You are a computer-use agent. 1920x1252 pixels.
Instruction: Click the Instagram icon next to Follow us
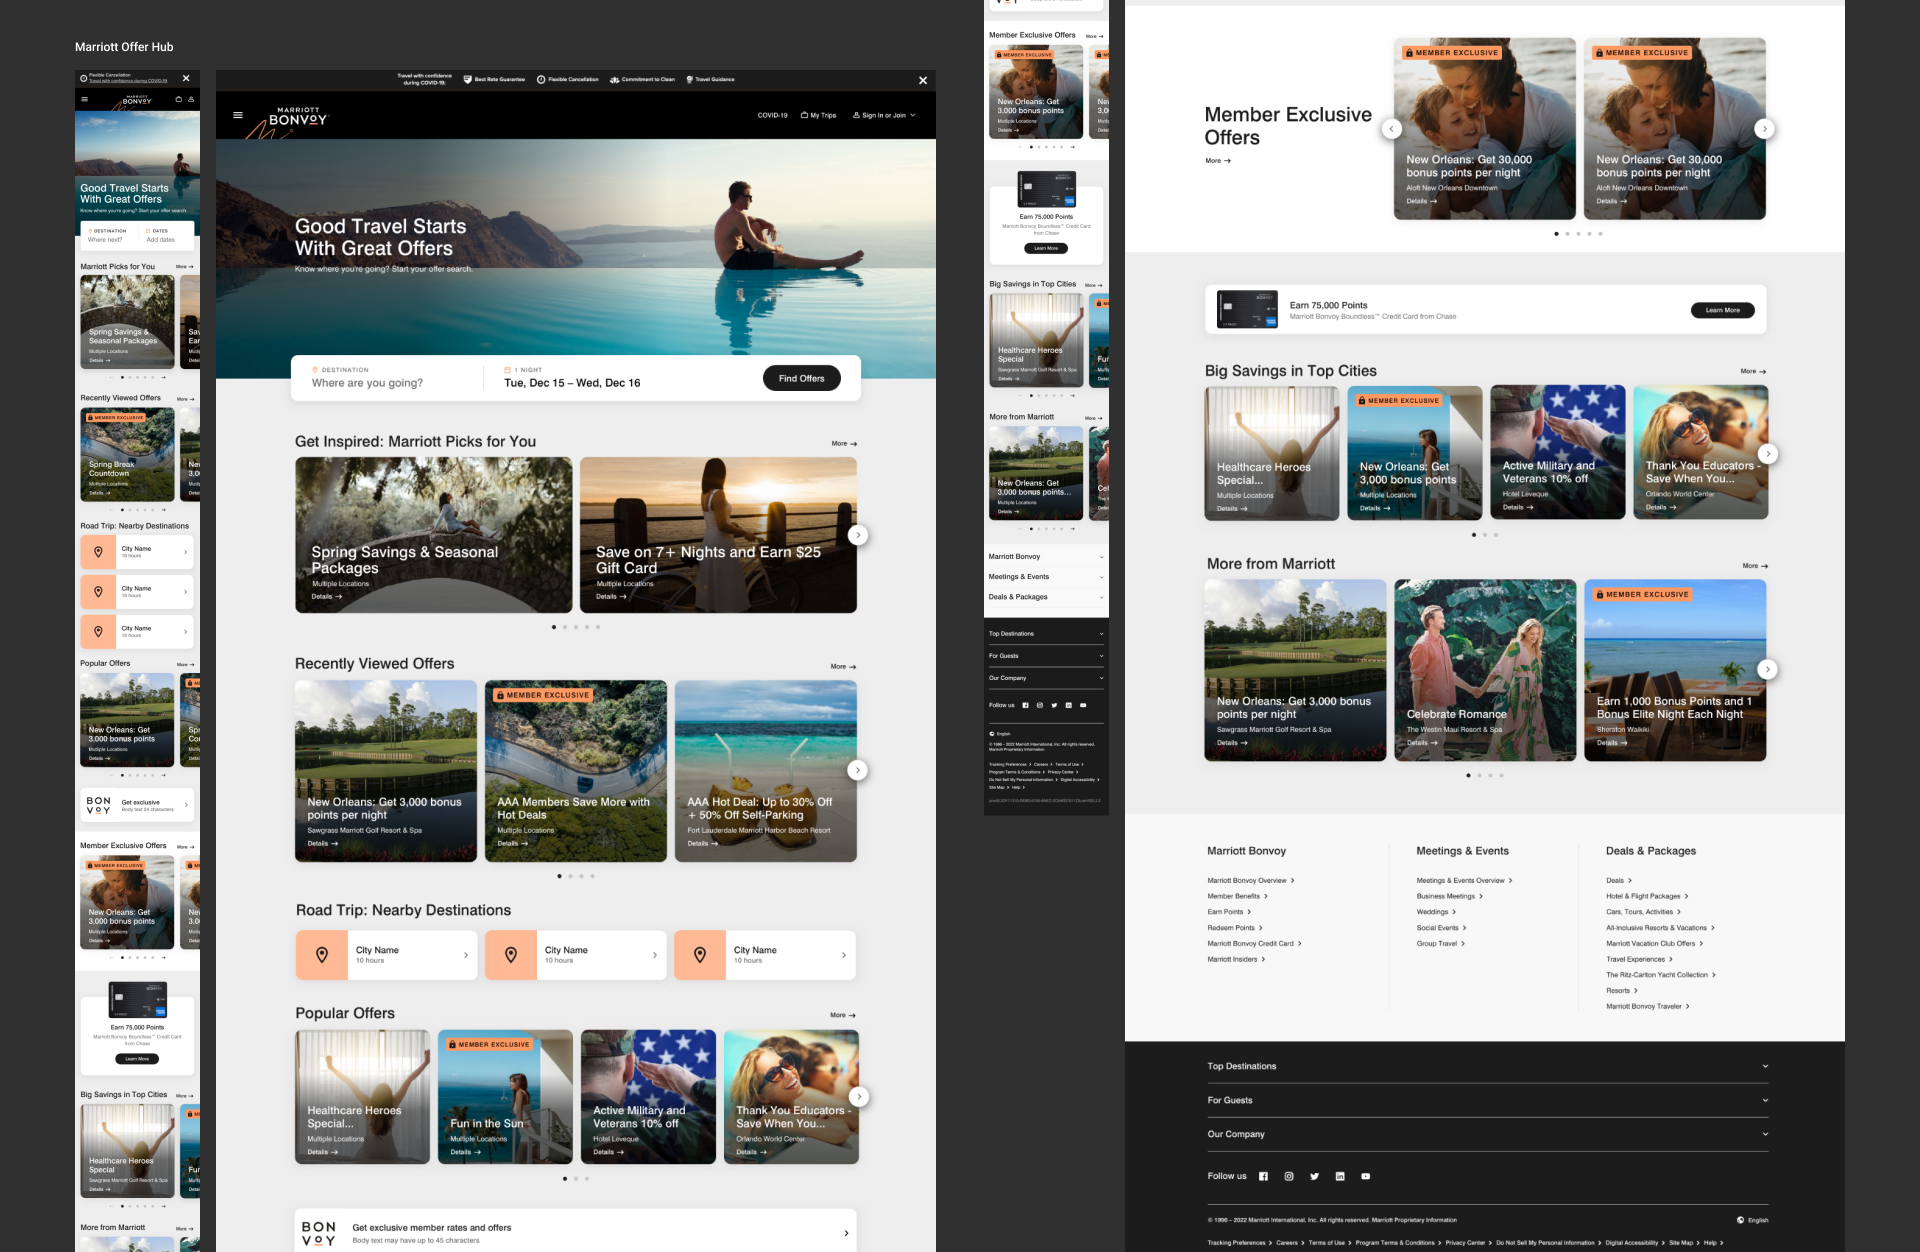(1289, 1176)
